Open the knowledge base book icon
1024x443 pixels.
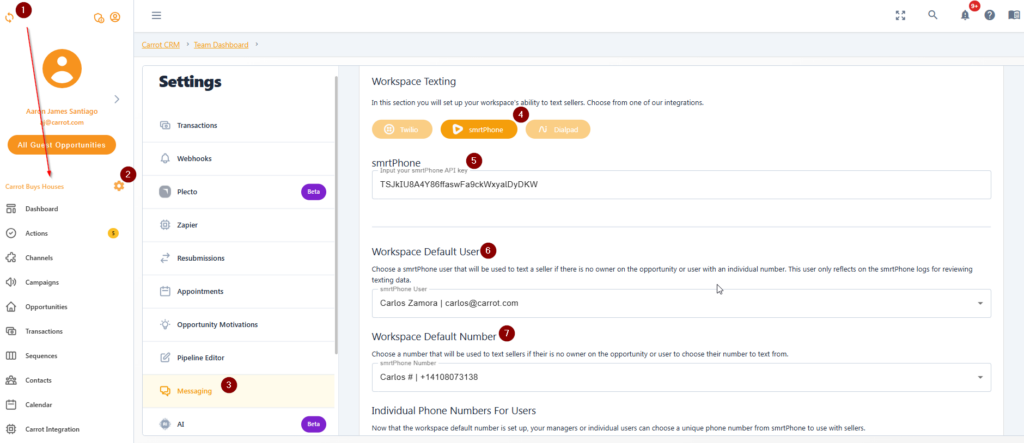(x=1013, y=15)
